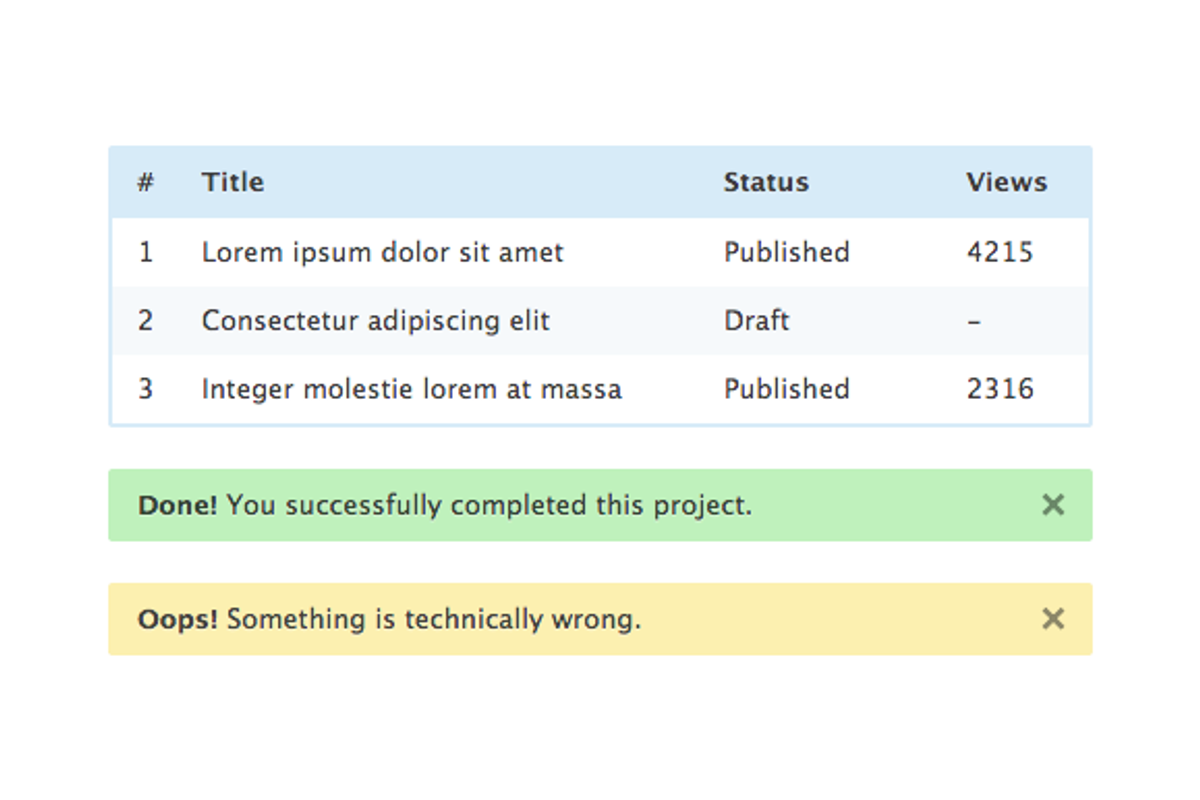The width and height of the screenshot is (1200, 800).
Task: Click the Published status in row 3
Action: 786,389
